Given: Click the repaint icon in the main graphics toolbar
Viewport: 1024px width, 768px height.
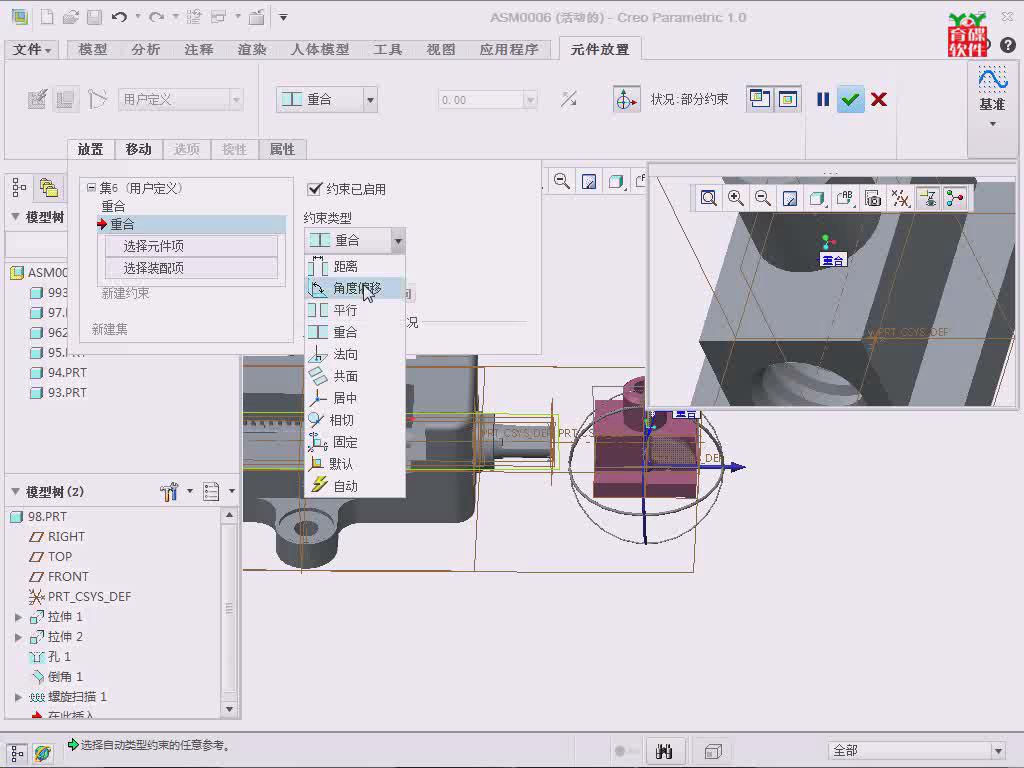Looking at the screenshot, I should pos(589,181).
